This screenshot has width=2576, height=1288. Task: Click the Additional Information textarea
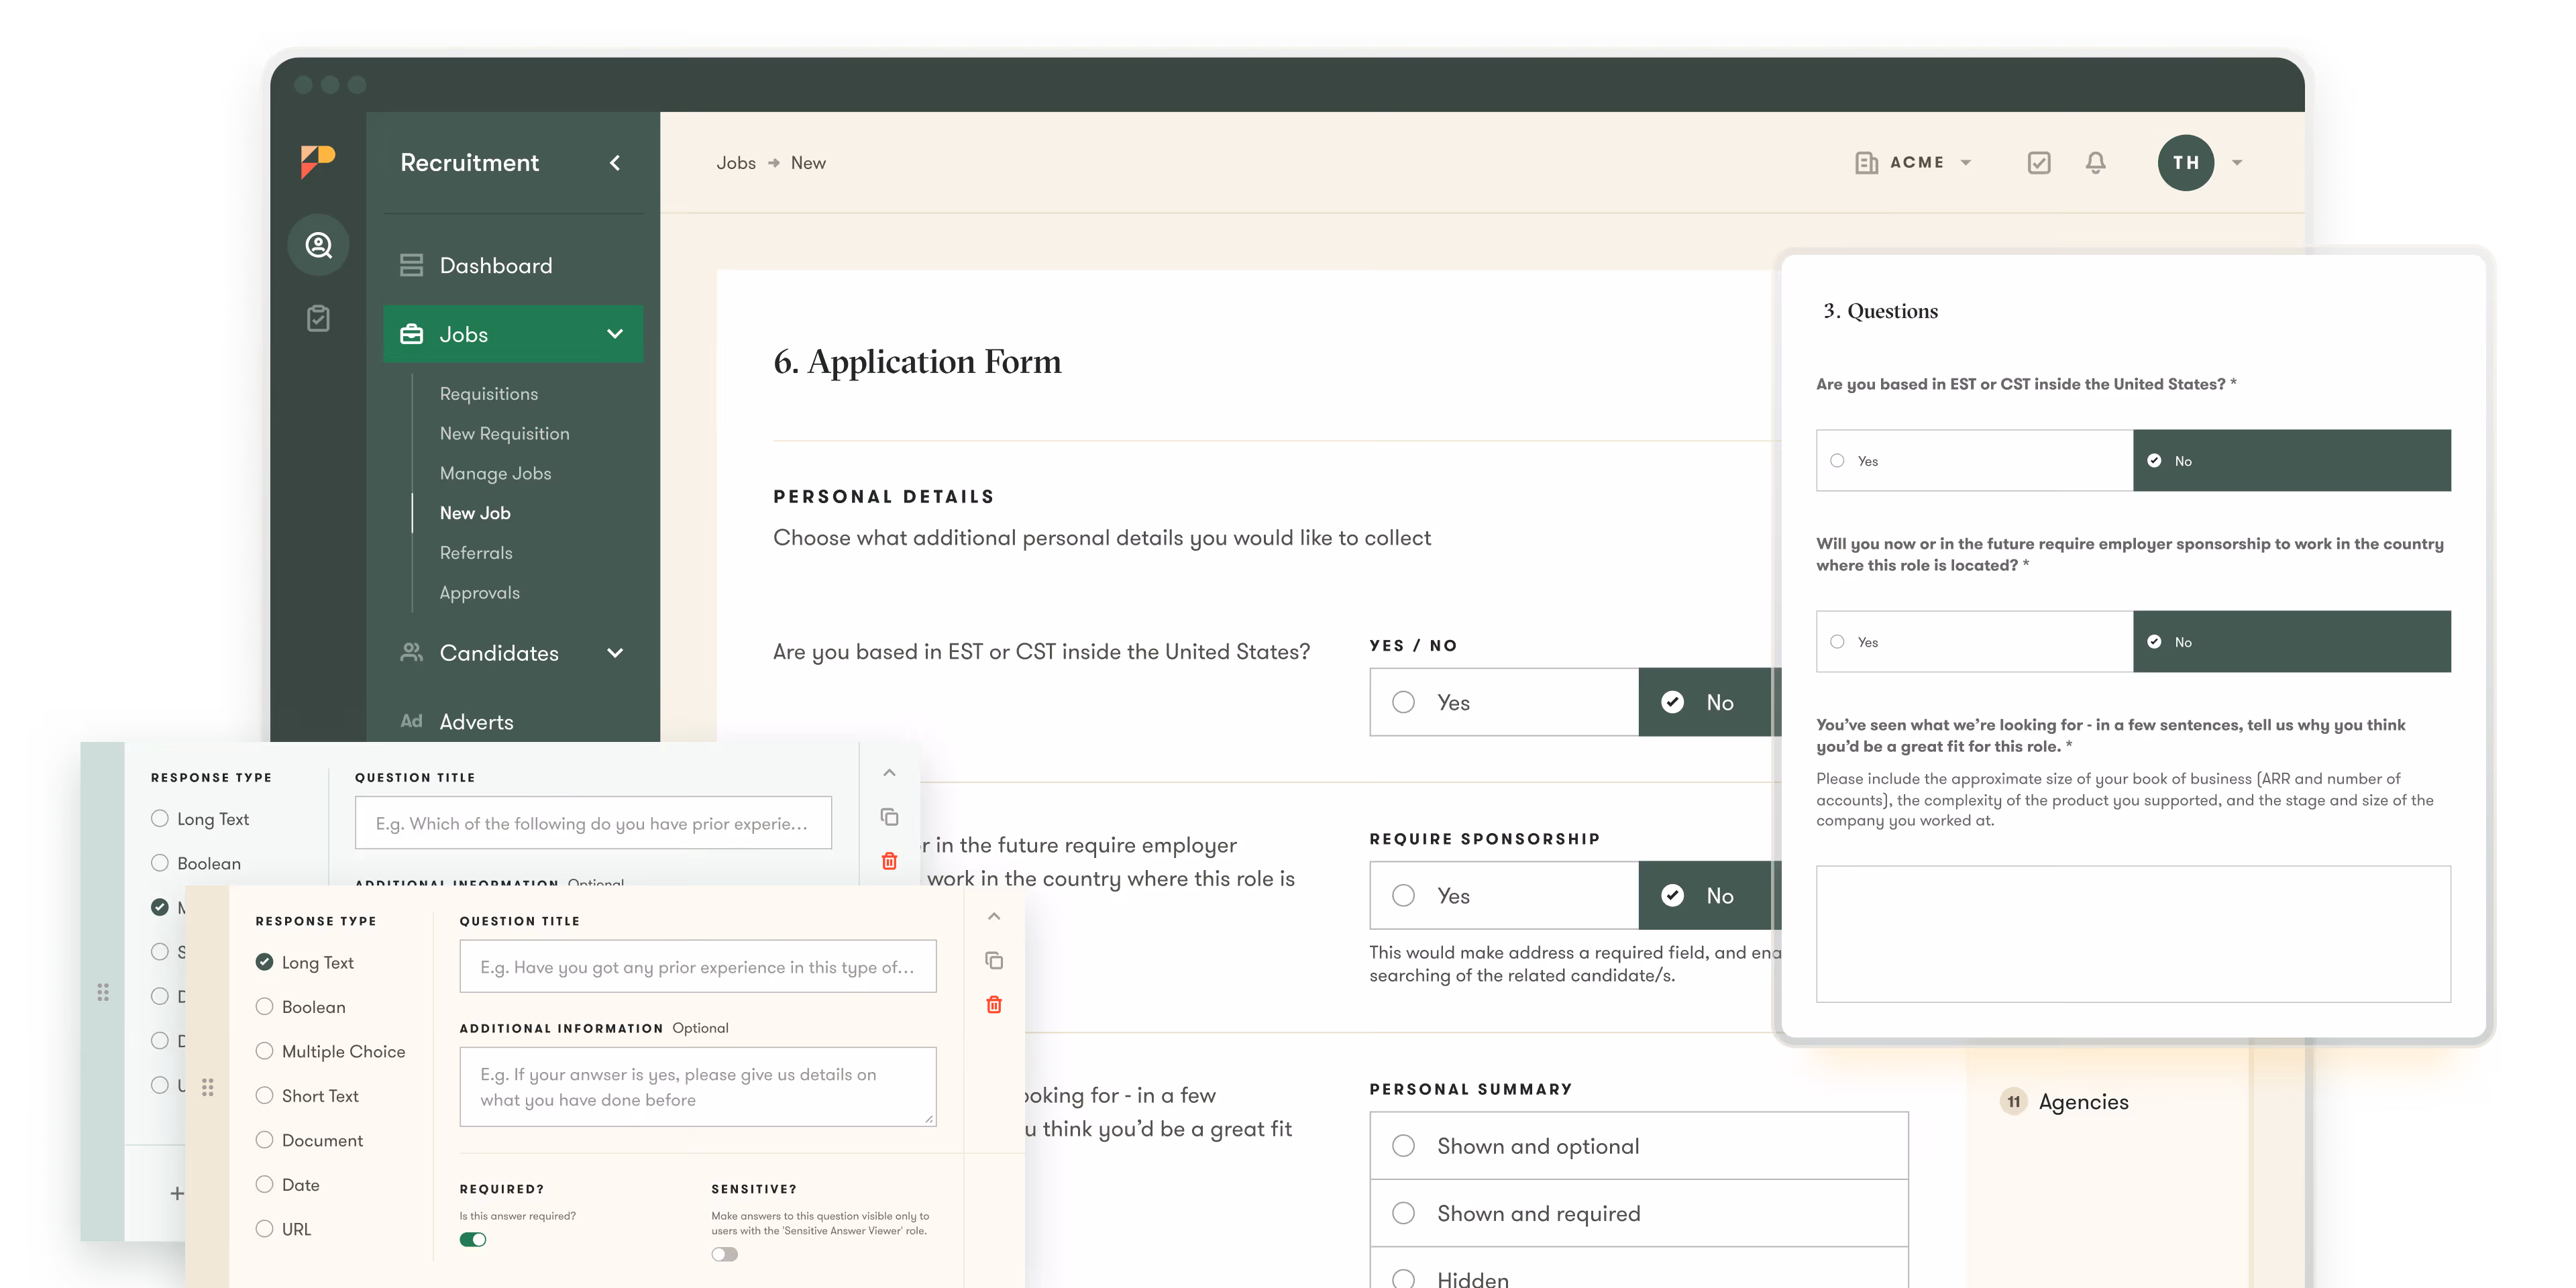(x=698, y=1087)
